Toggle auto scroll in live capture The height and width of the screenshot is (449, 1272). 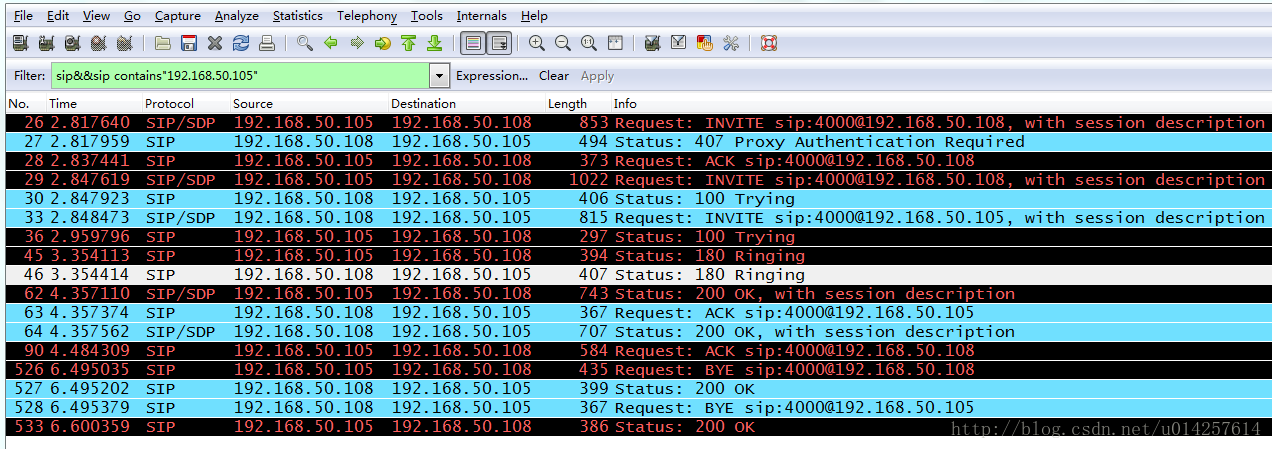(x=499, y=43)
